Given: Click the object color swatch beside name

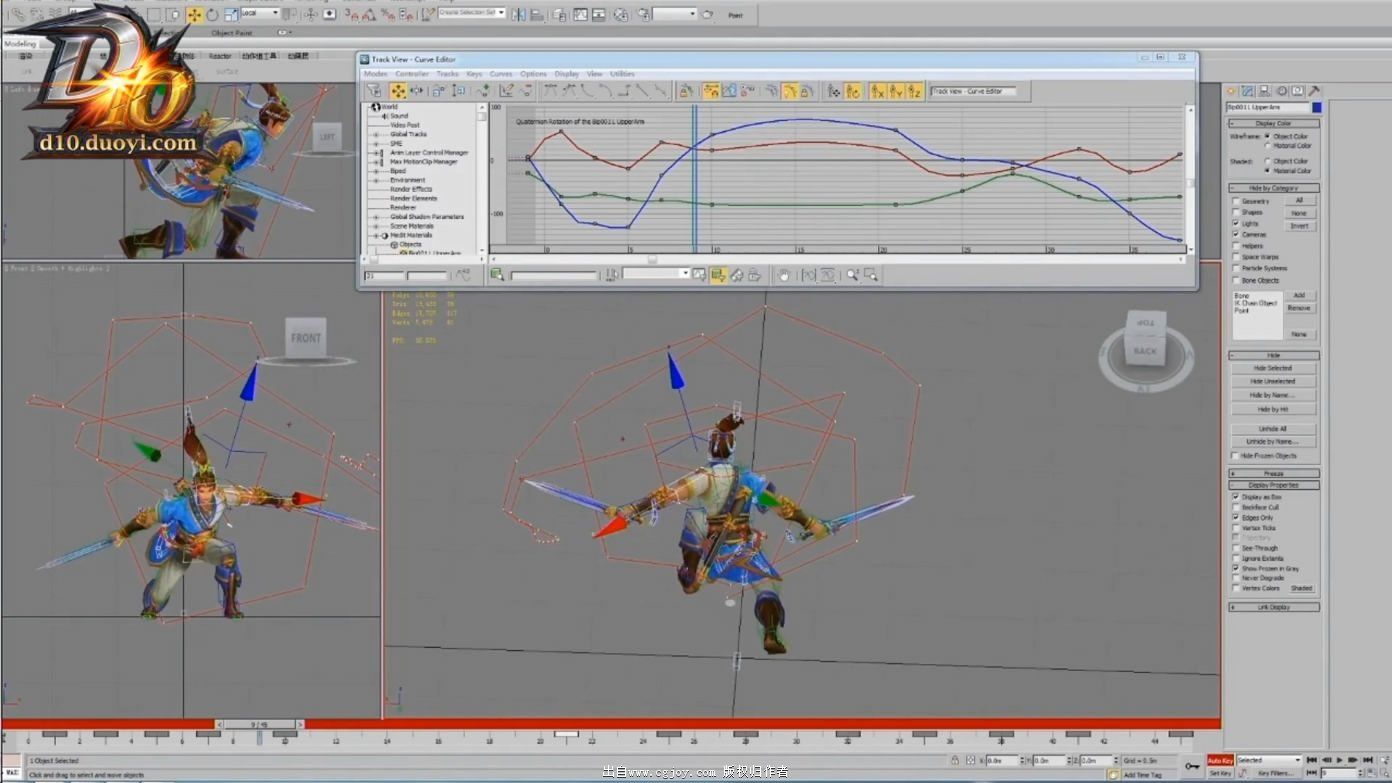Looking at the screenshot, I should 1317,107.
